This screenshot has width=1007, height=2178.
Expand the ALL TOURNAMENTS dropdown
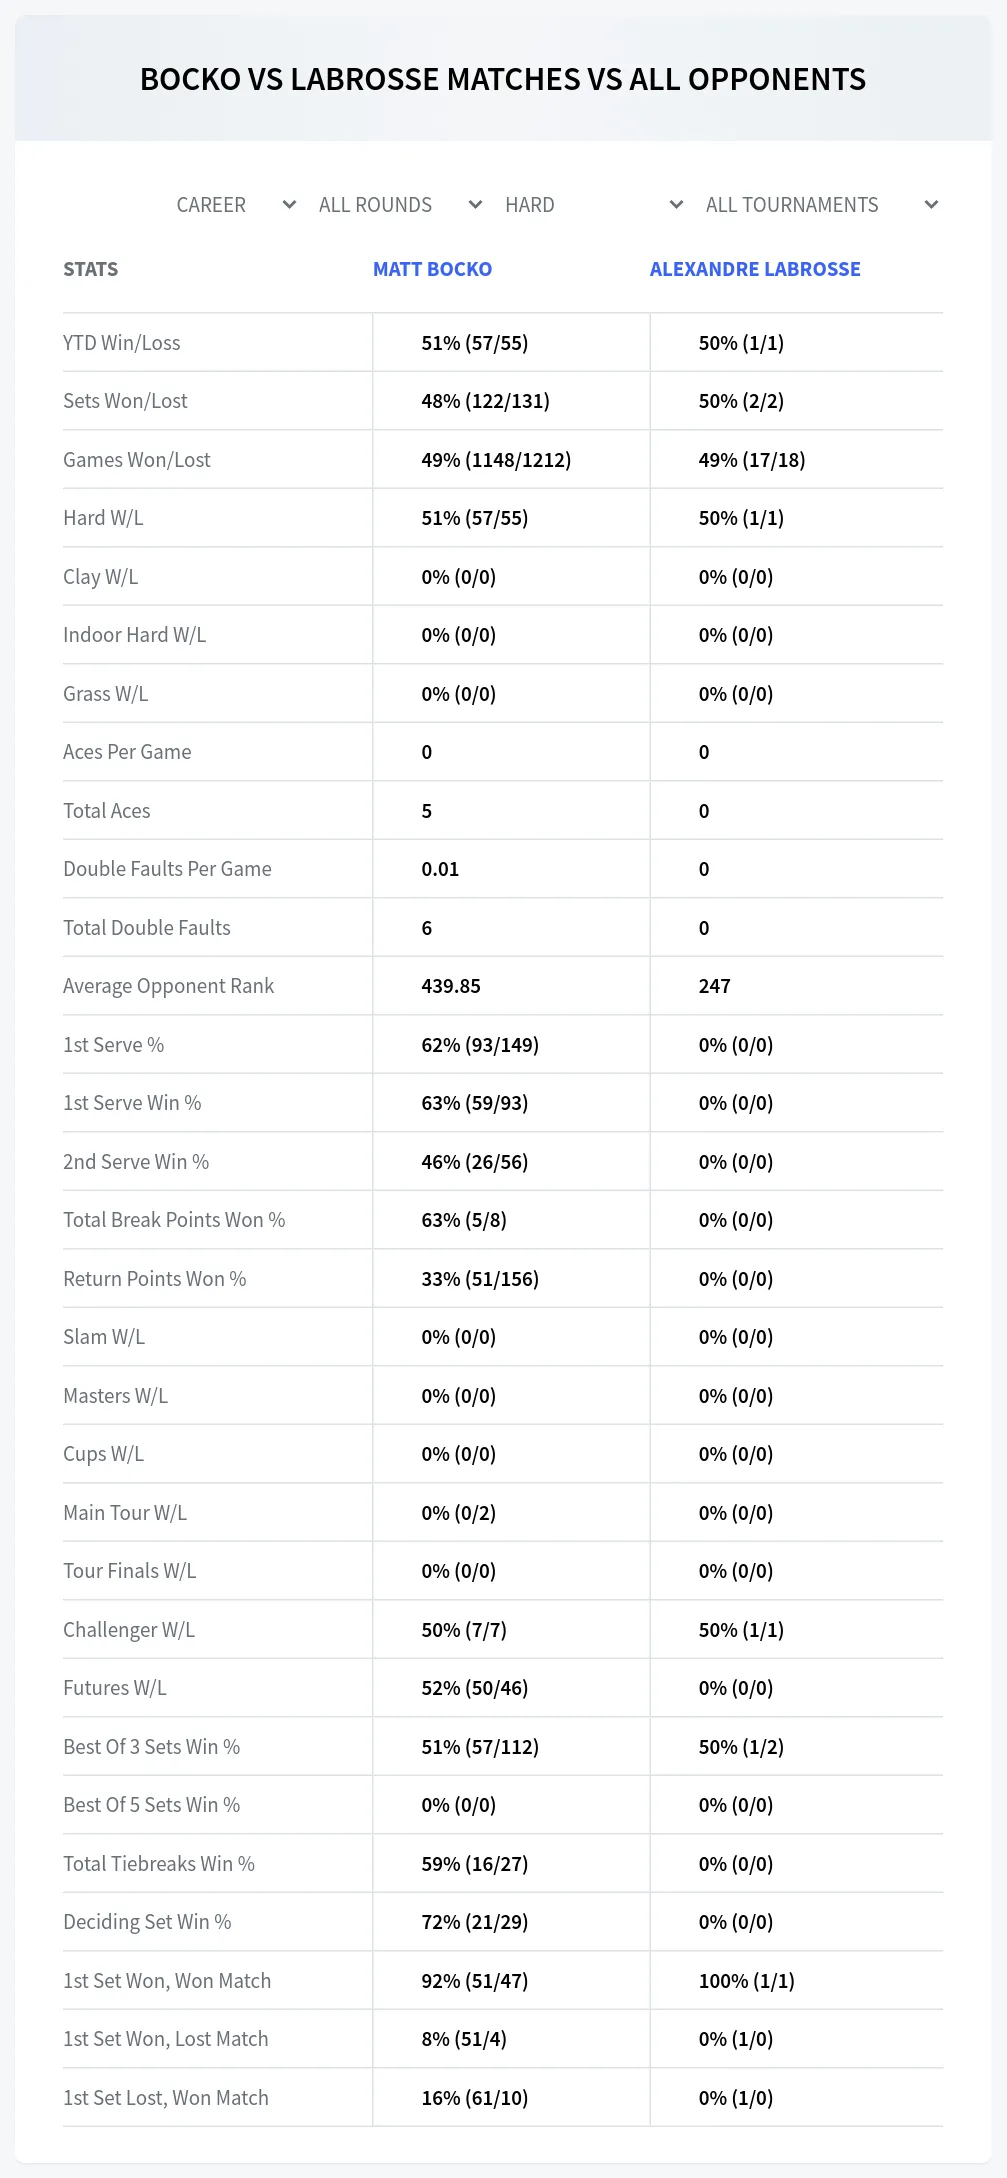(821, 205)
